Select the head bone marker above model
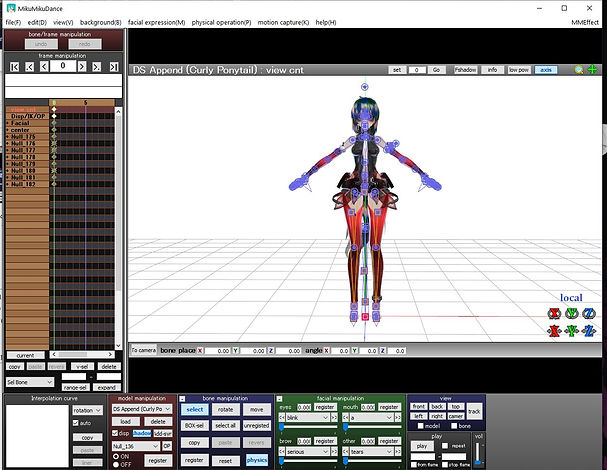Image resolution: width=607 pixels, height=470 pixels. pos(364,87)
